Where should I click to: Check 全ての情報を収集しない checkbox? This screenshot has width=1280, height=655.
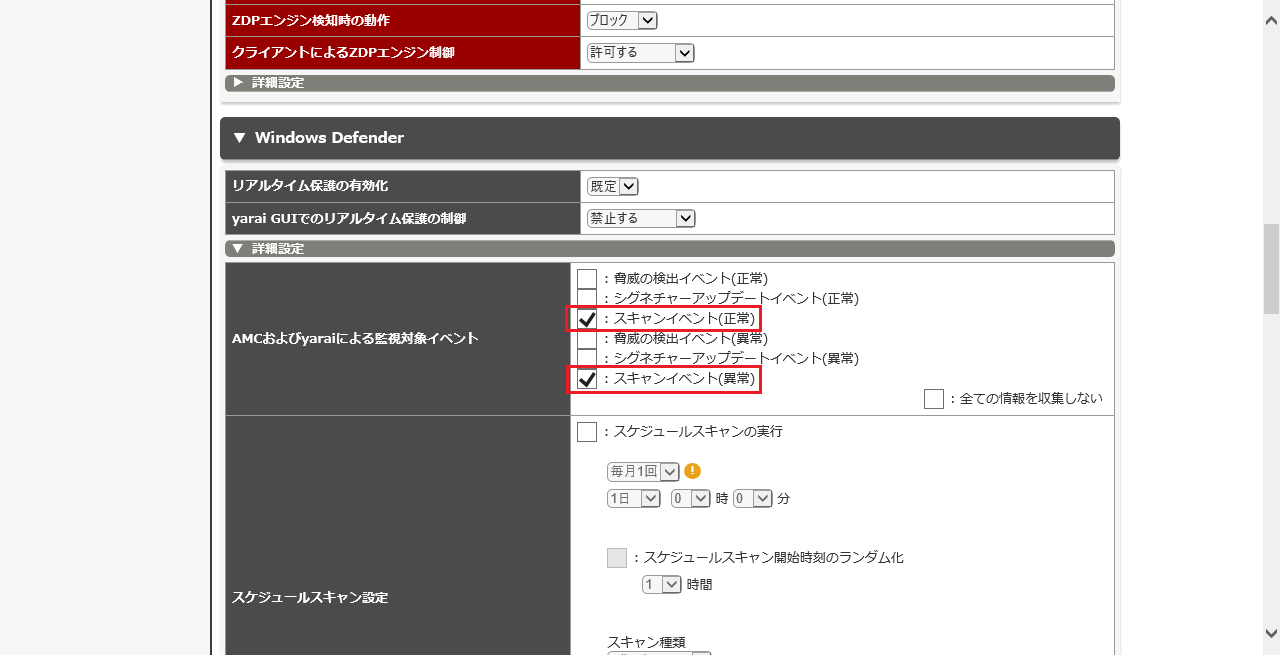tap(934, 399)
